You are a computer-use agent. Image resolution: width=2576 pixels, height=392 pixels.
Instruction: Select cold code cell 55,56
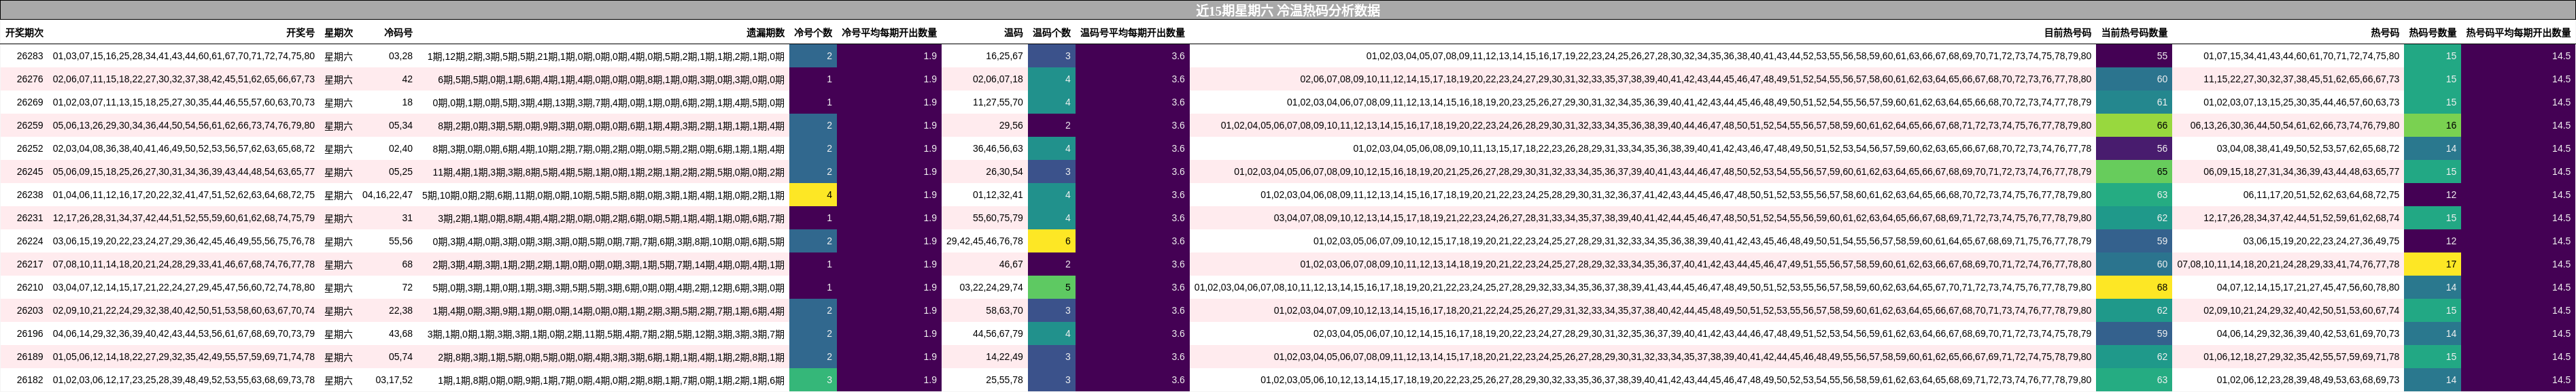coord(400,241)
